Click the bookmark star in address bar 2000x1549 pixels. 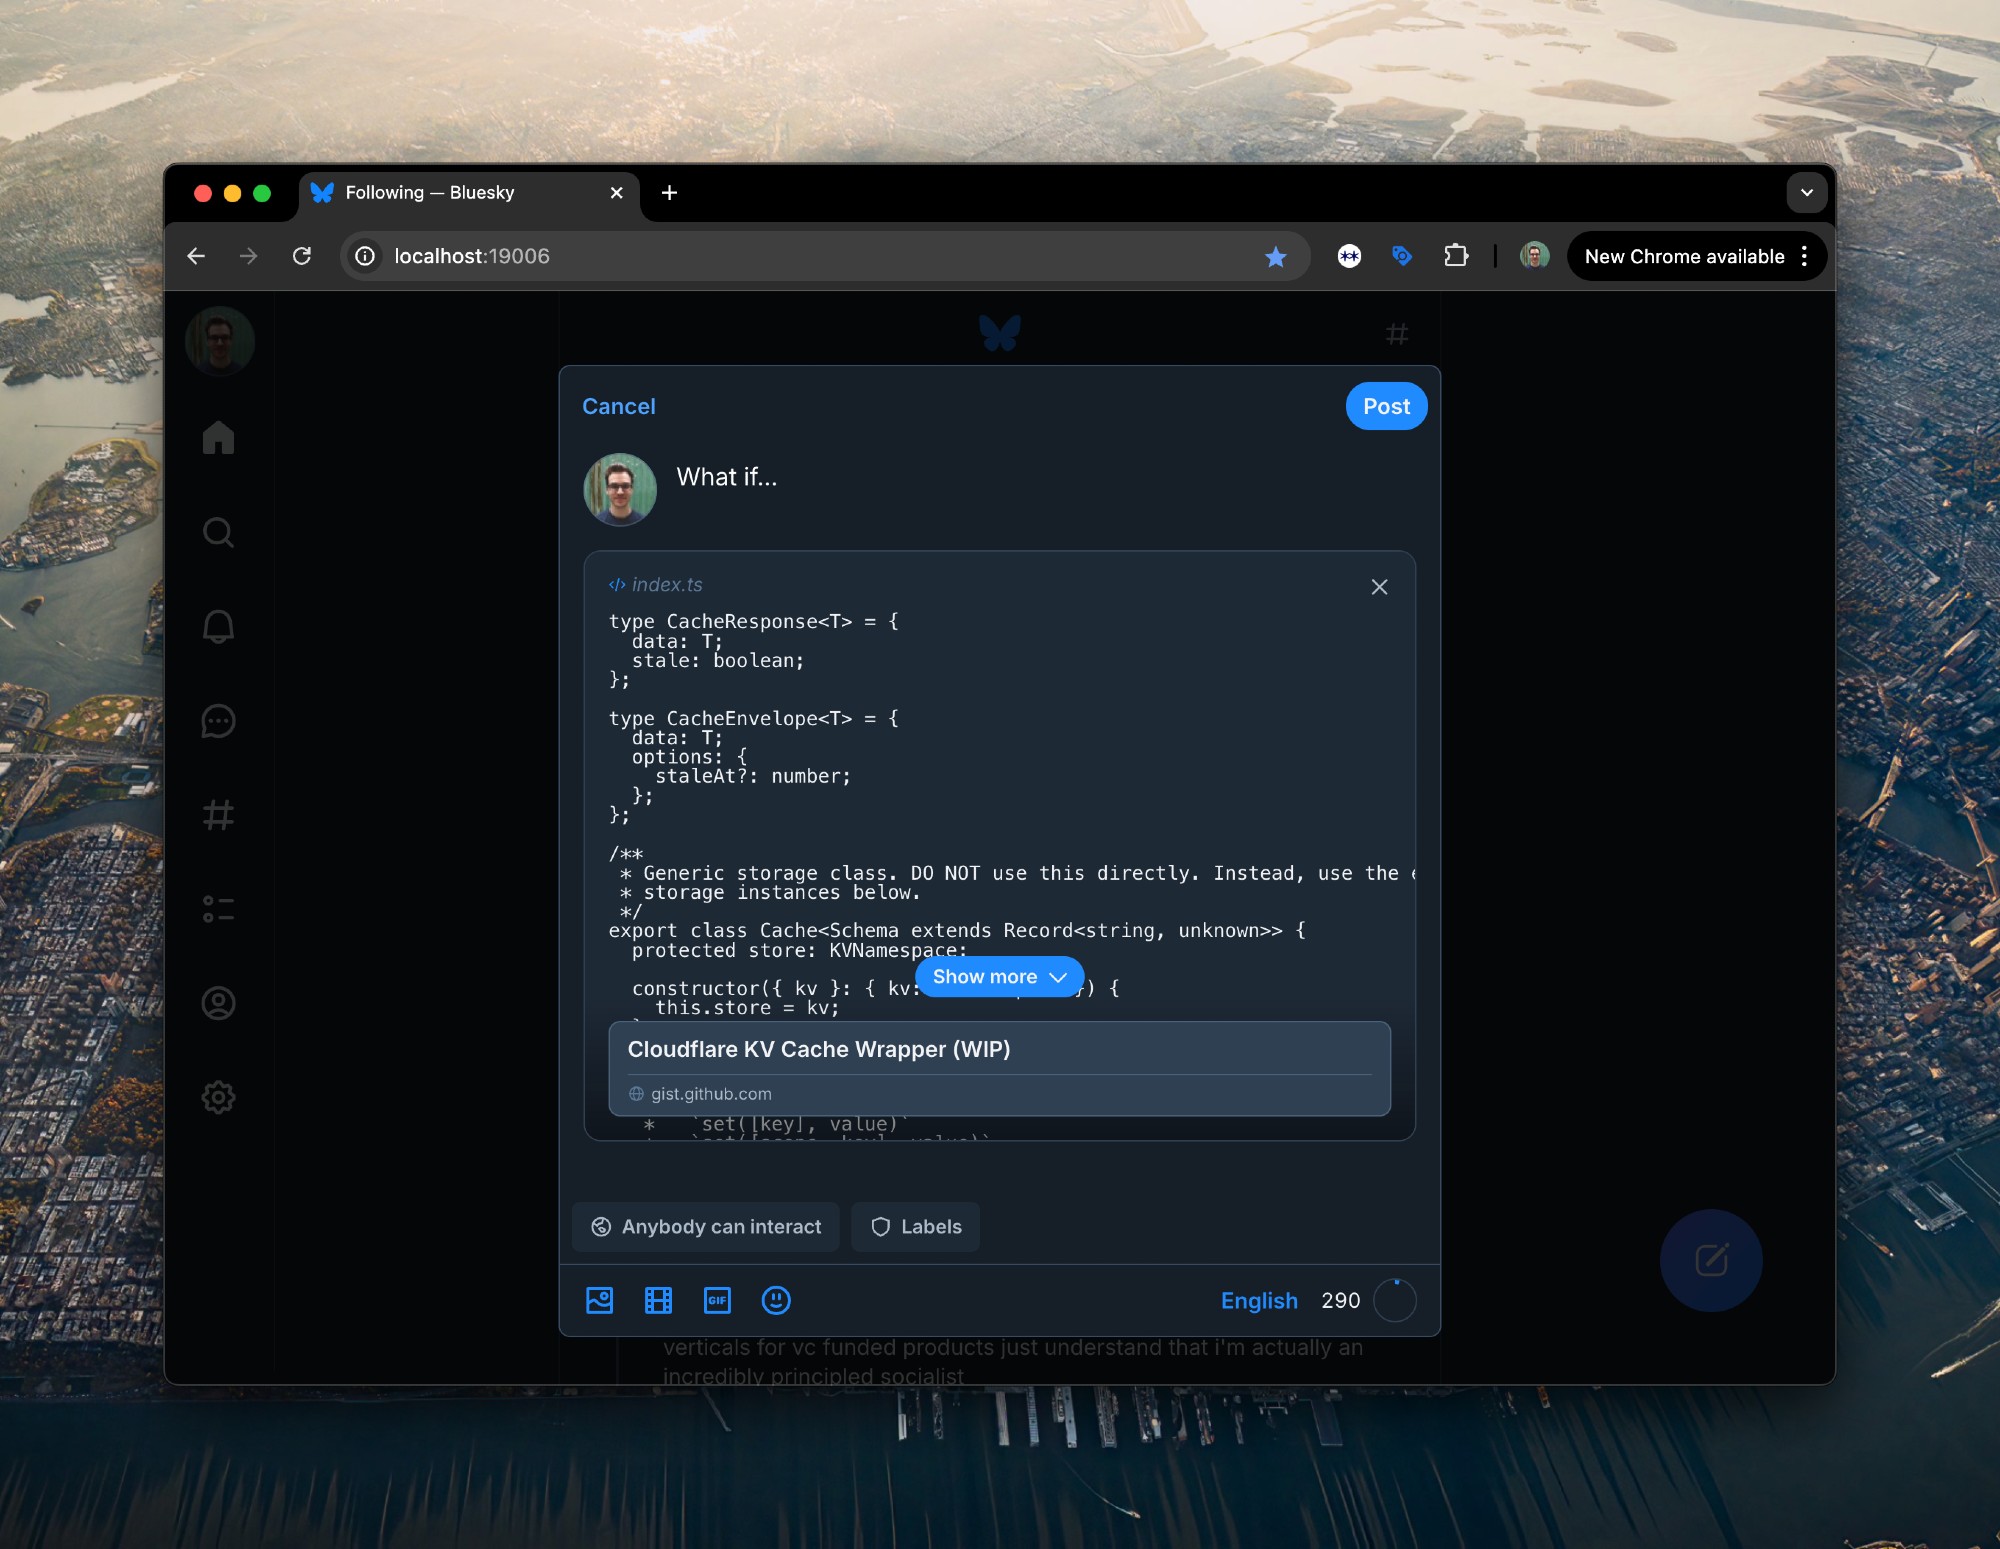(x=1275, y=257)
